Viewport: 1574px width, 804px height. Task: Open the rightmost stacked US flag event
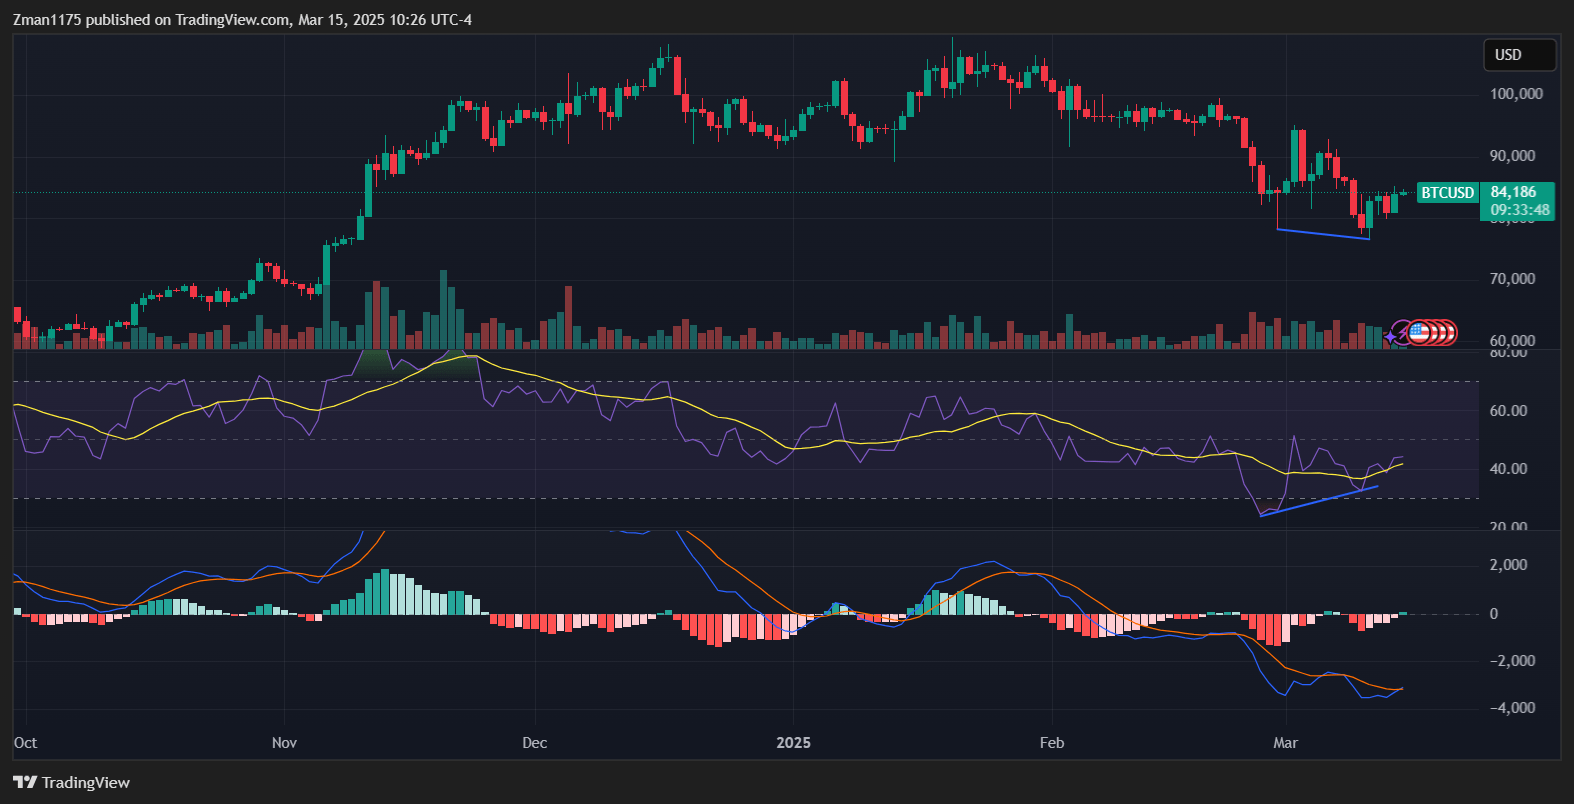click(1452, 333)
